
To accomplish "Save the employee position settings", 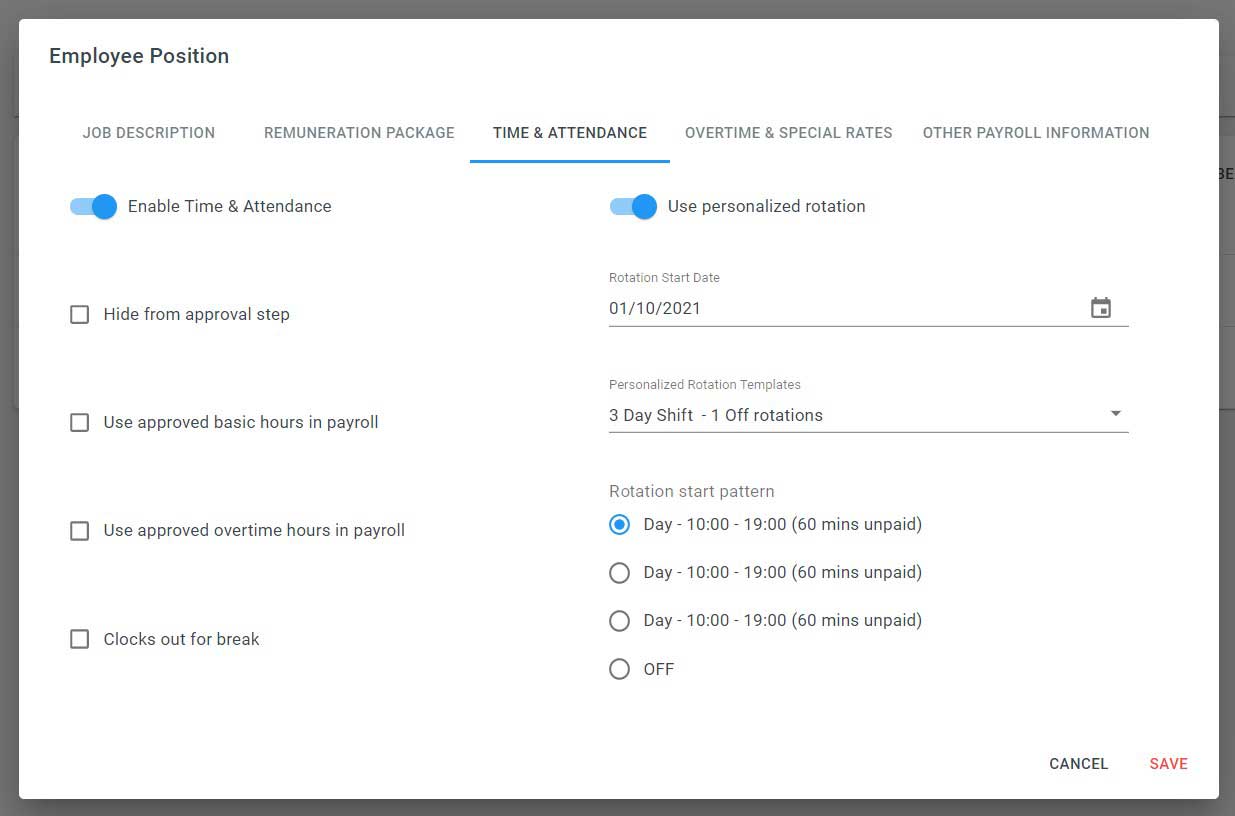I will pyautogui.click(x=1168, y=764).
